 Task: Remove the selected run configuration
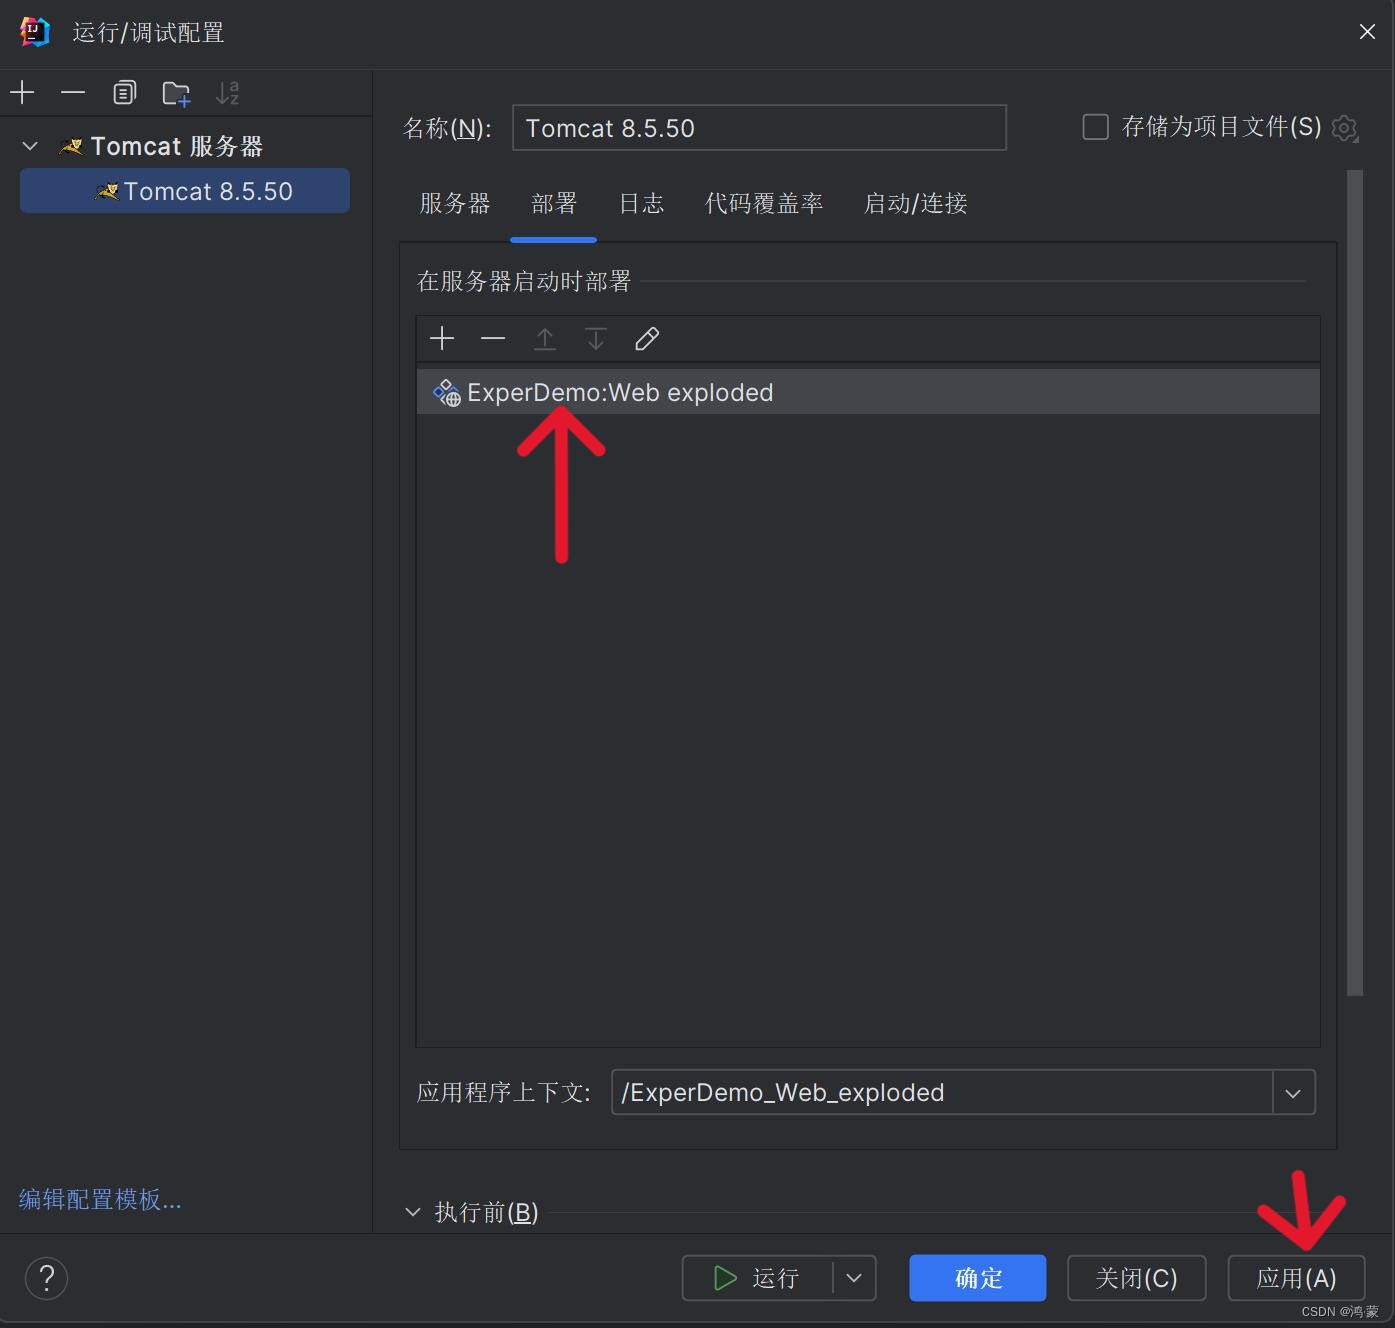(x=73, y=93)
